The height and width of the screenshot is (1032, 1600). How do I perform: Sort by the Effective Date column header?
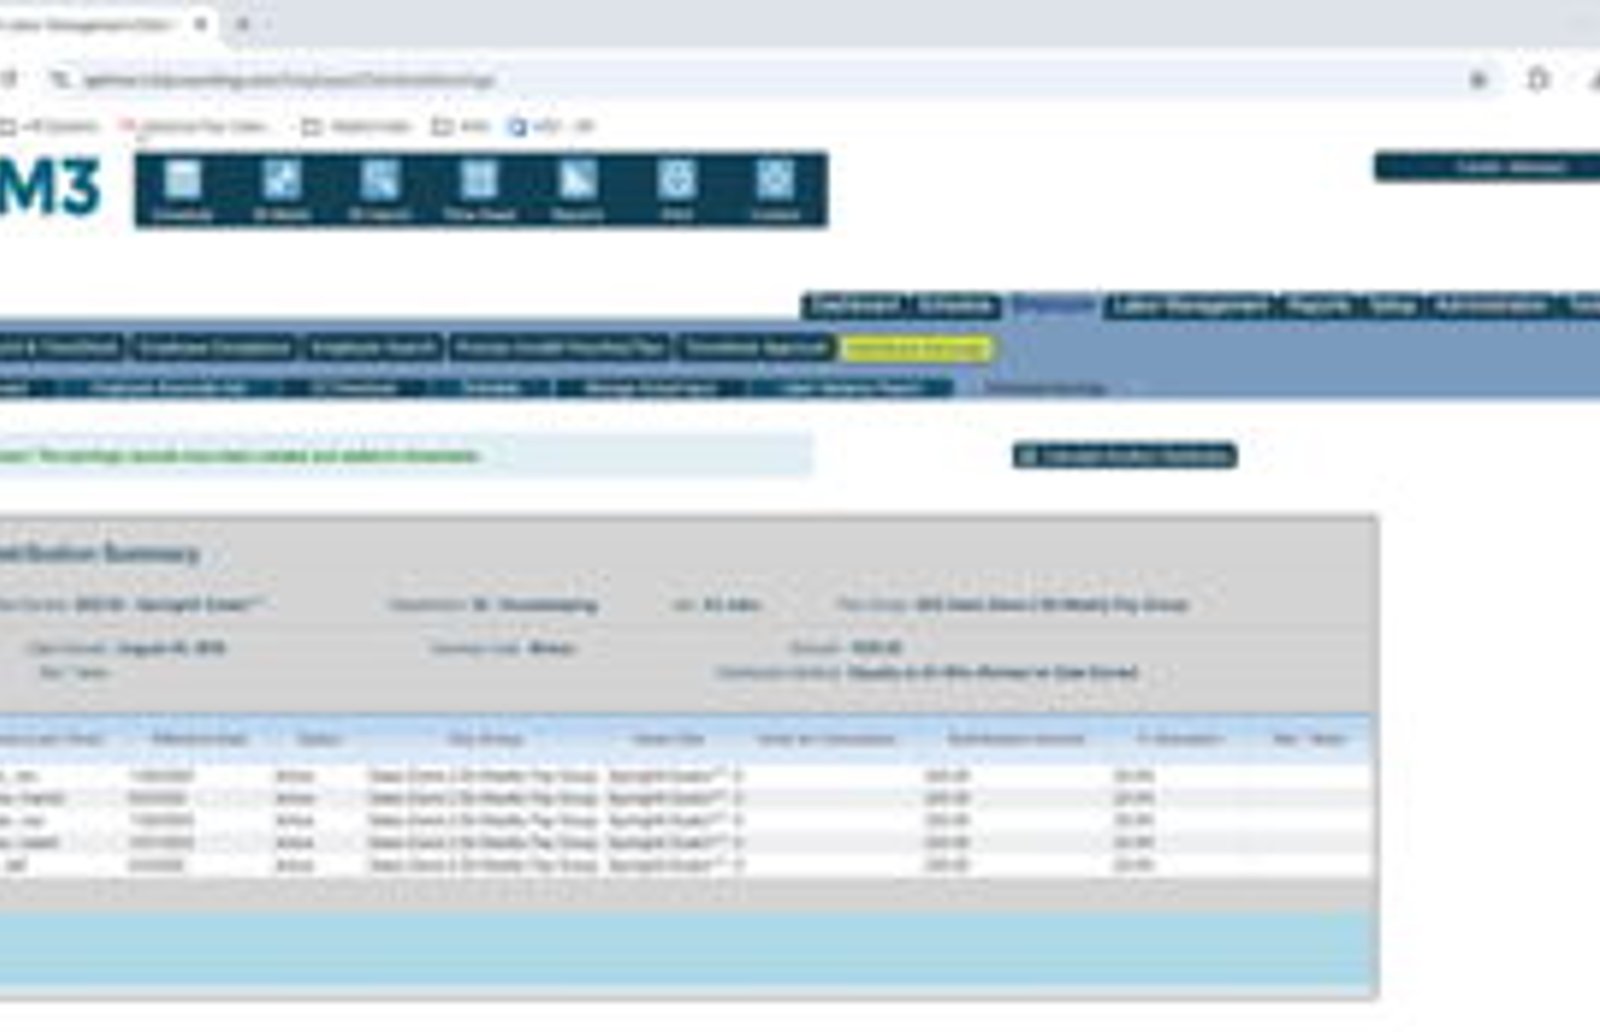199,739
